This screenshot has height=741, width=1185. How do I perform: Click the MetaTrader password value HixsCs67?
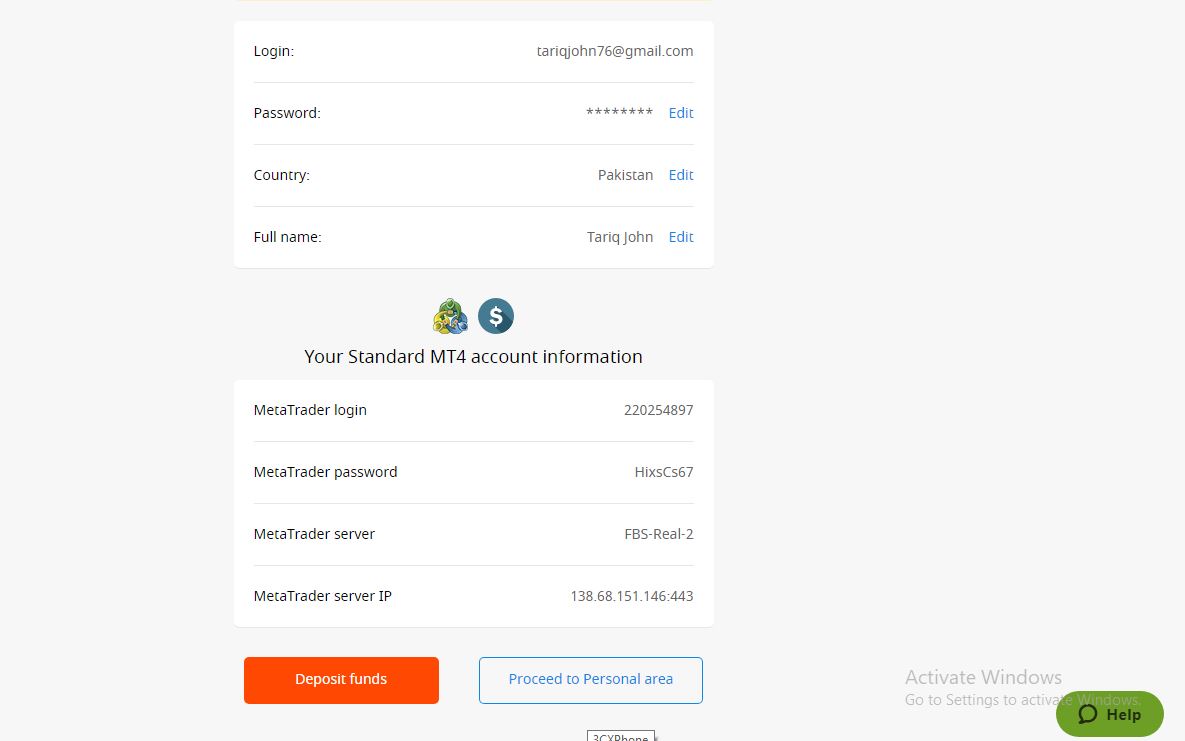click(663, 472)
